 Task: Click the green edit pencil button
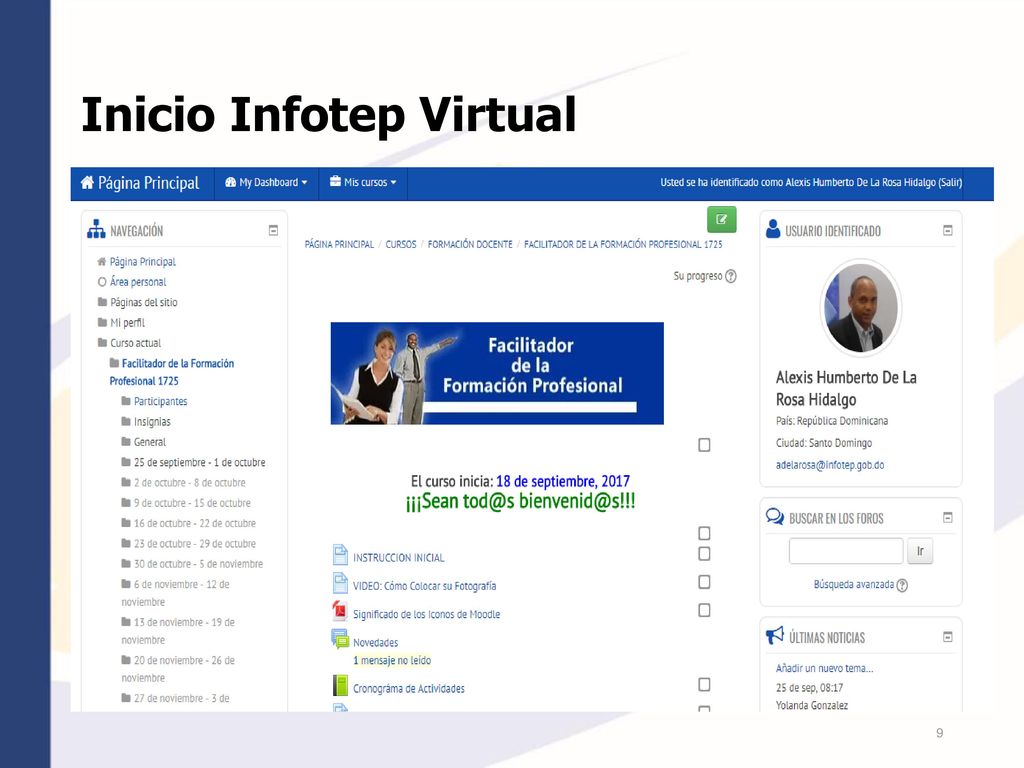tap(722, 219)
